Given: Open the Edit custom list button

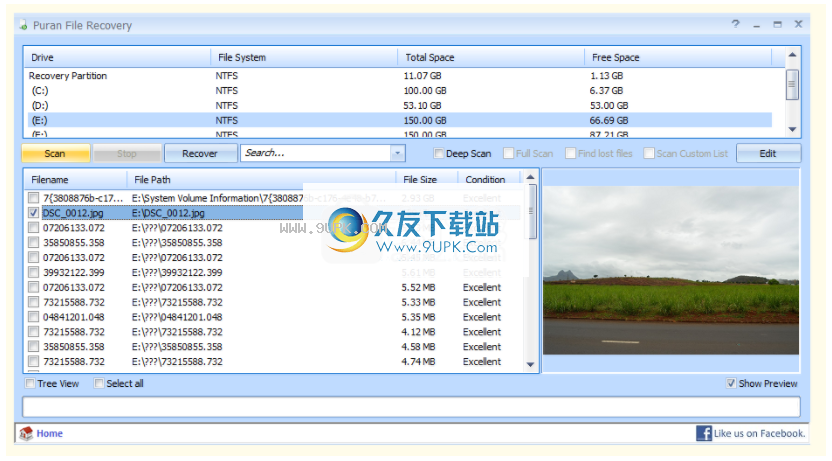Looking at the screenshot, I should click(768, 153).
